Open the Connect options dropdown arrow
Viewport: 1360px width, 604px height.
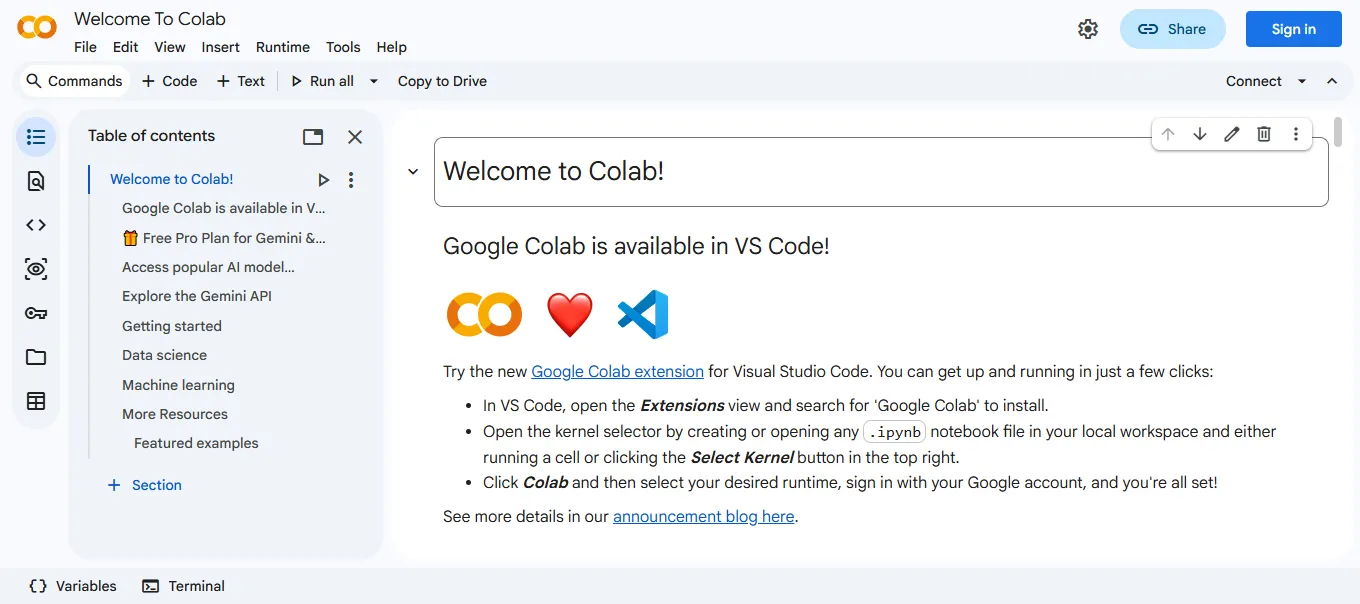click(x=1302, y=81)
